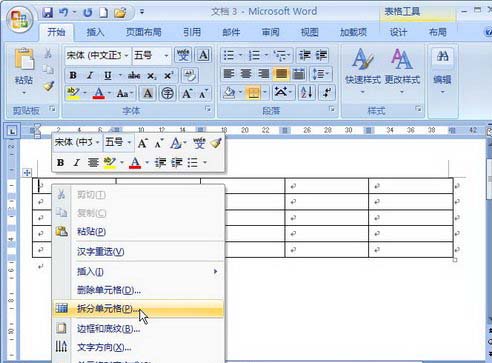The image size is (492, 363).
Task: Open the ribbon font name dropdown
Action: tap(126, 55)
